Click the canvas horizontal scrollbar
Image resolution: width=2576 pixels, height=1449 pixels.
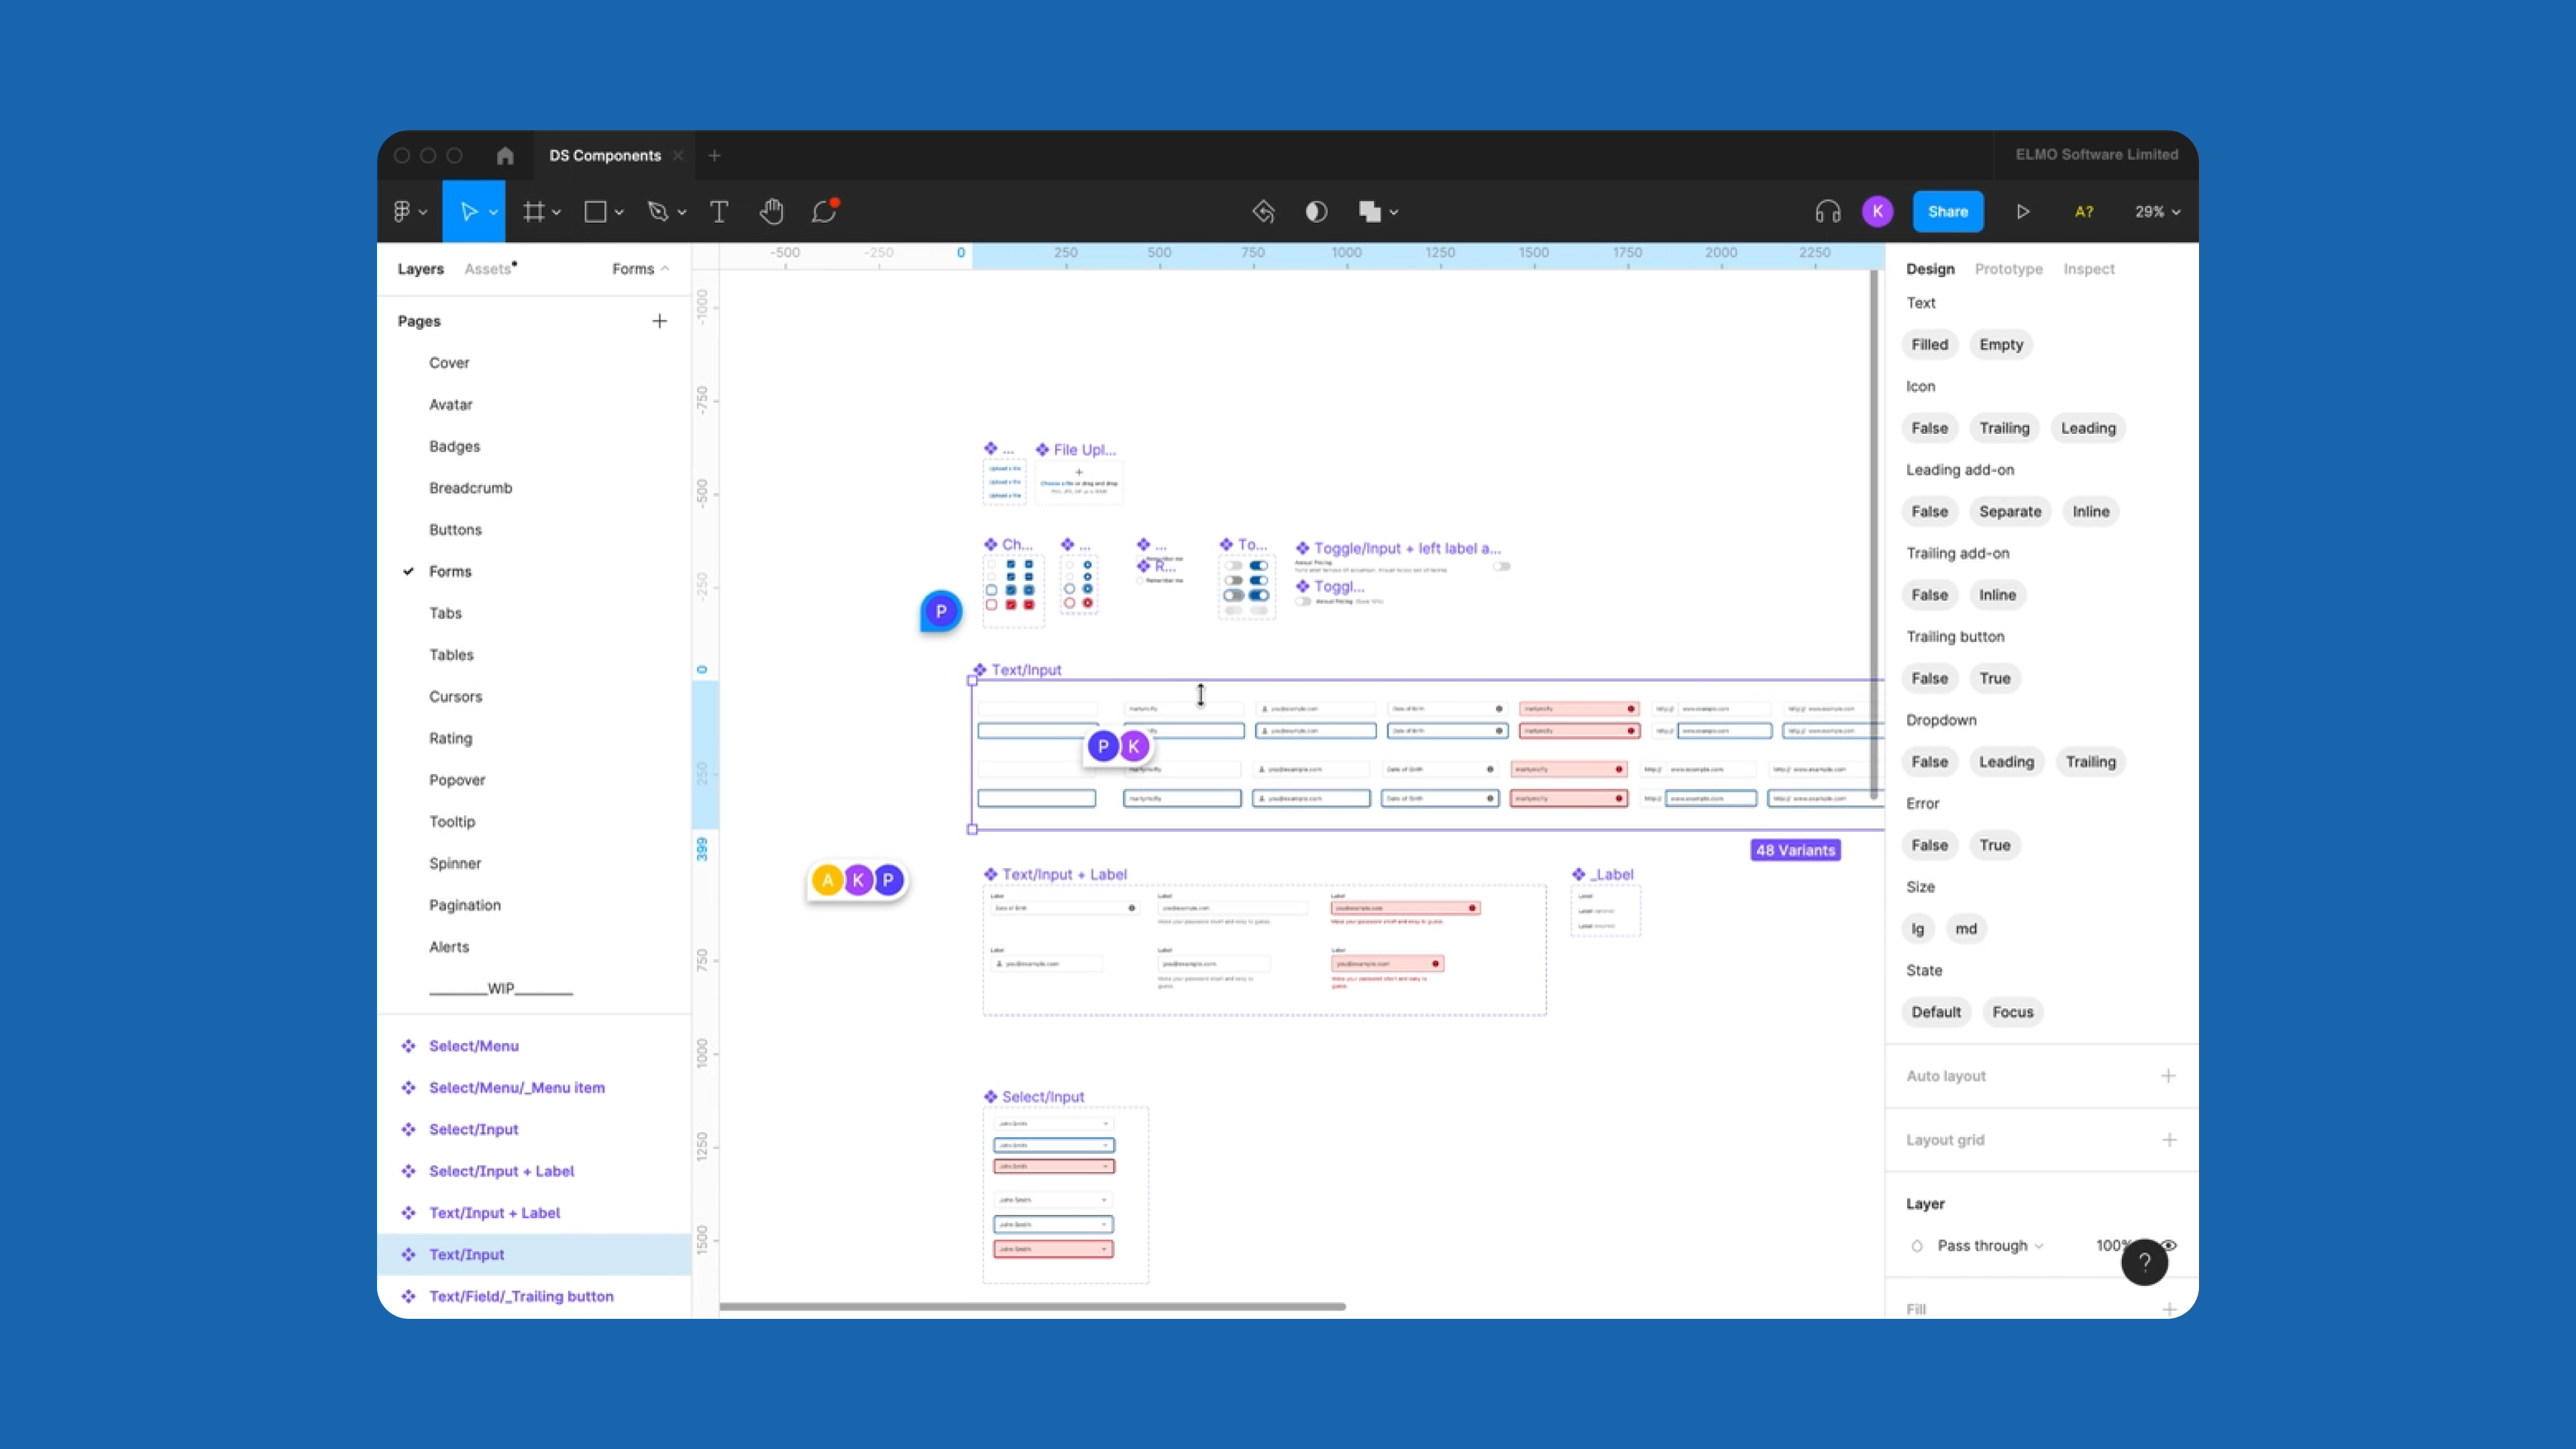coord(1032,1306)
